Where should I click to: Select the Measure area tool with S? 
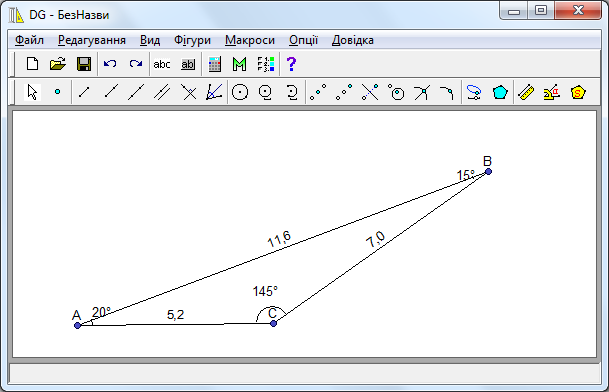[578, 92]
